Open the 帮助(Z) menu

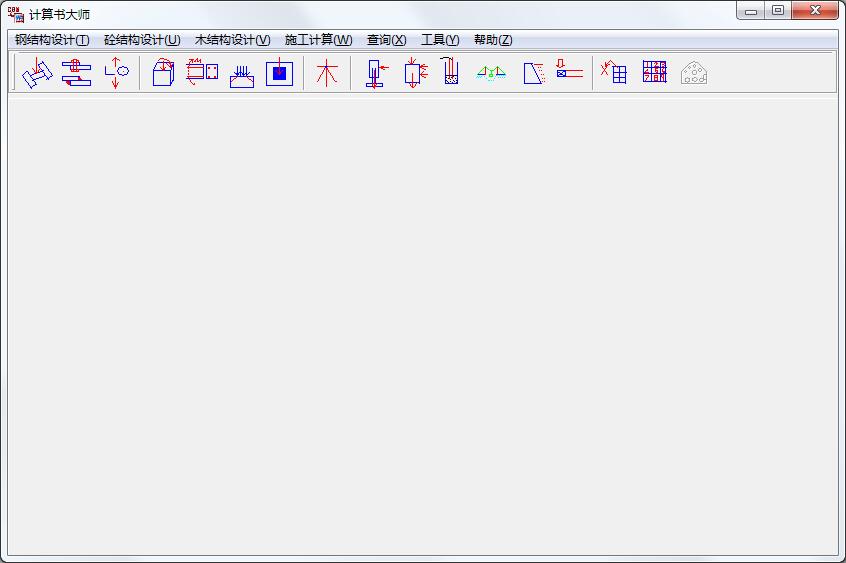(x=493, y=40)
